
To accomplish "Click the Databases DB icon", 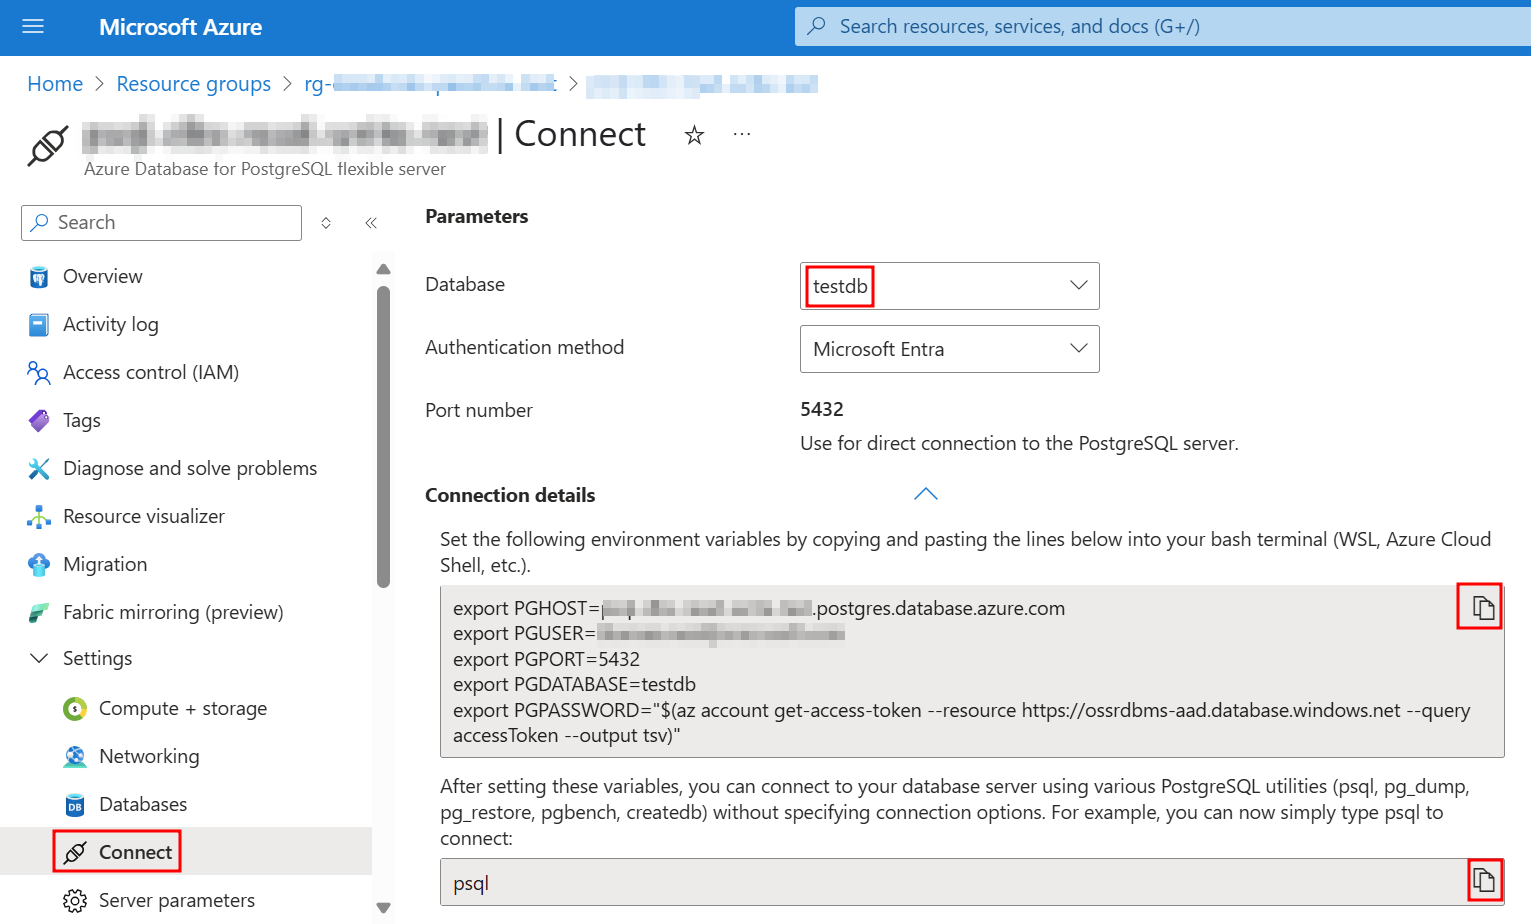I will (75, 805).
